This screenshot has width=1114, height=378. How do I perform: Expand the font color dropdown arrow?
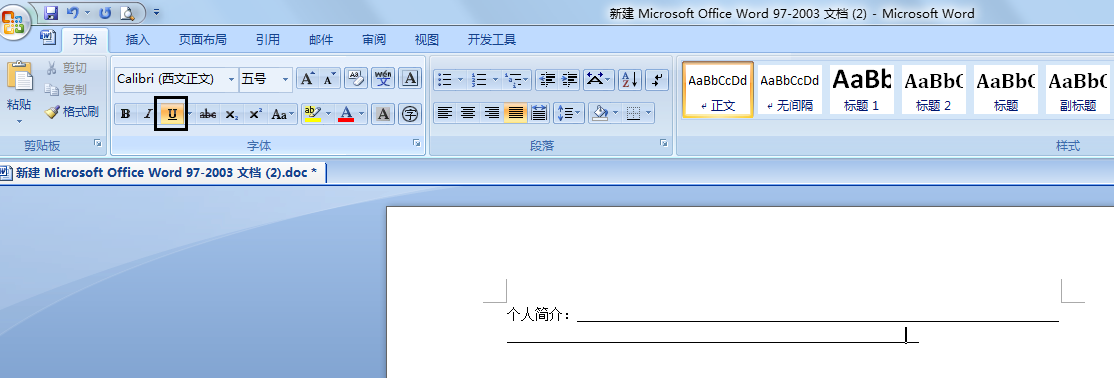point(362,114)
